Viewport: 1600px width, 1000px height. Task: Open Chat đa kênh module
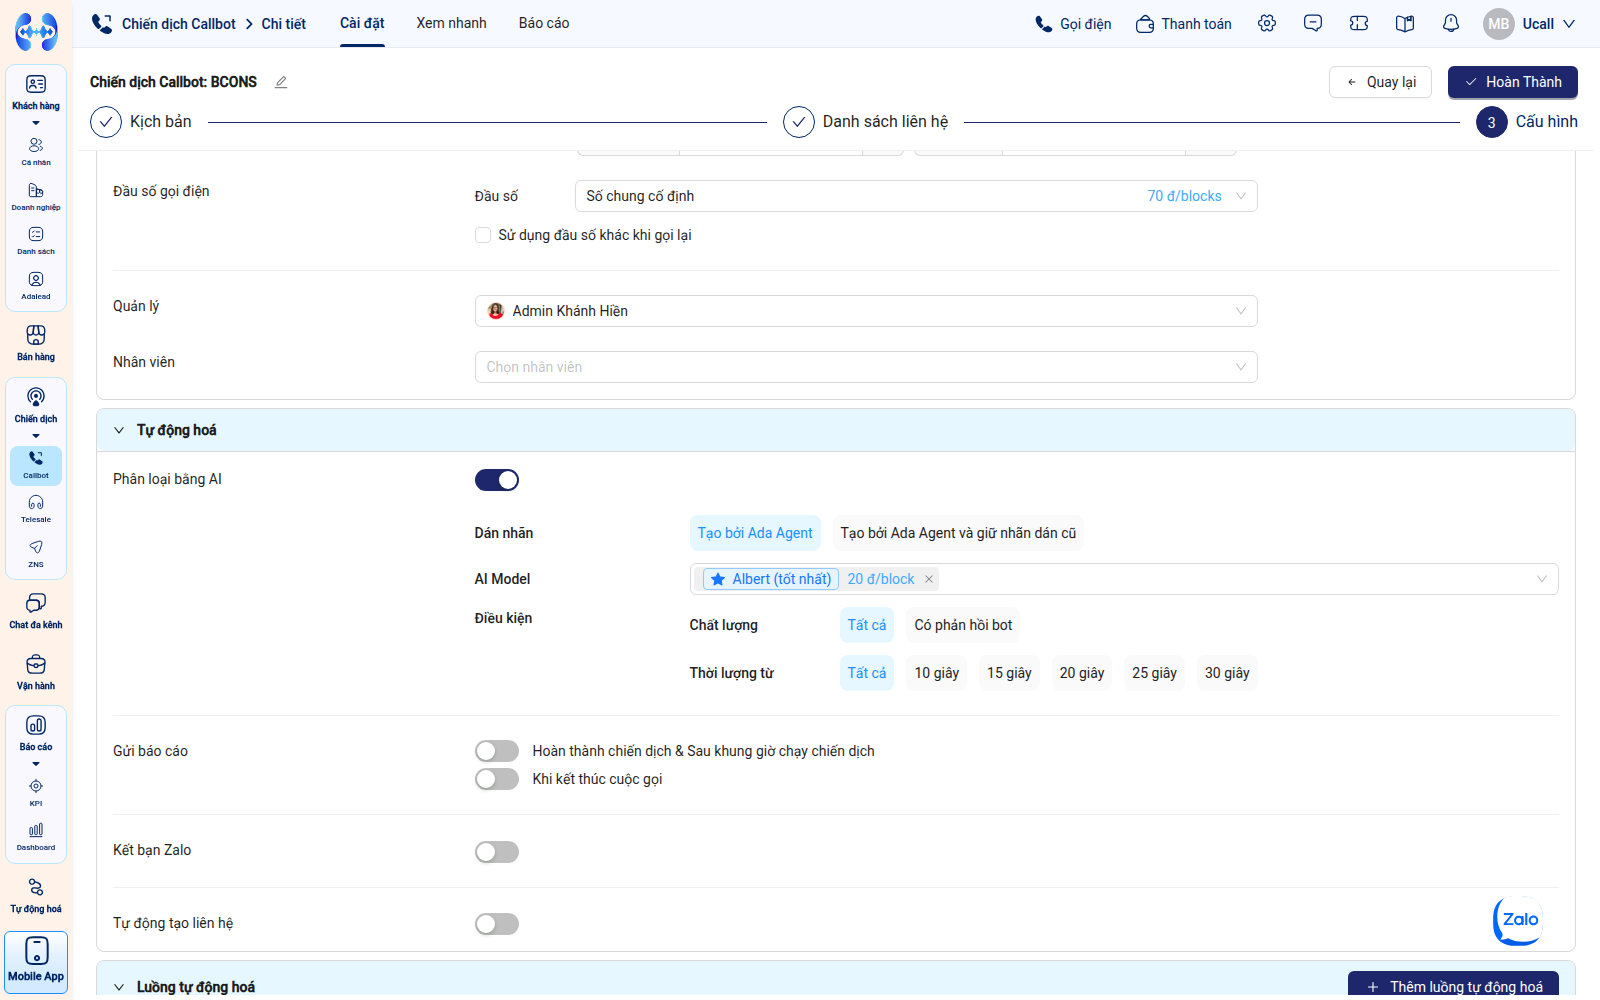pos(36,611)
